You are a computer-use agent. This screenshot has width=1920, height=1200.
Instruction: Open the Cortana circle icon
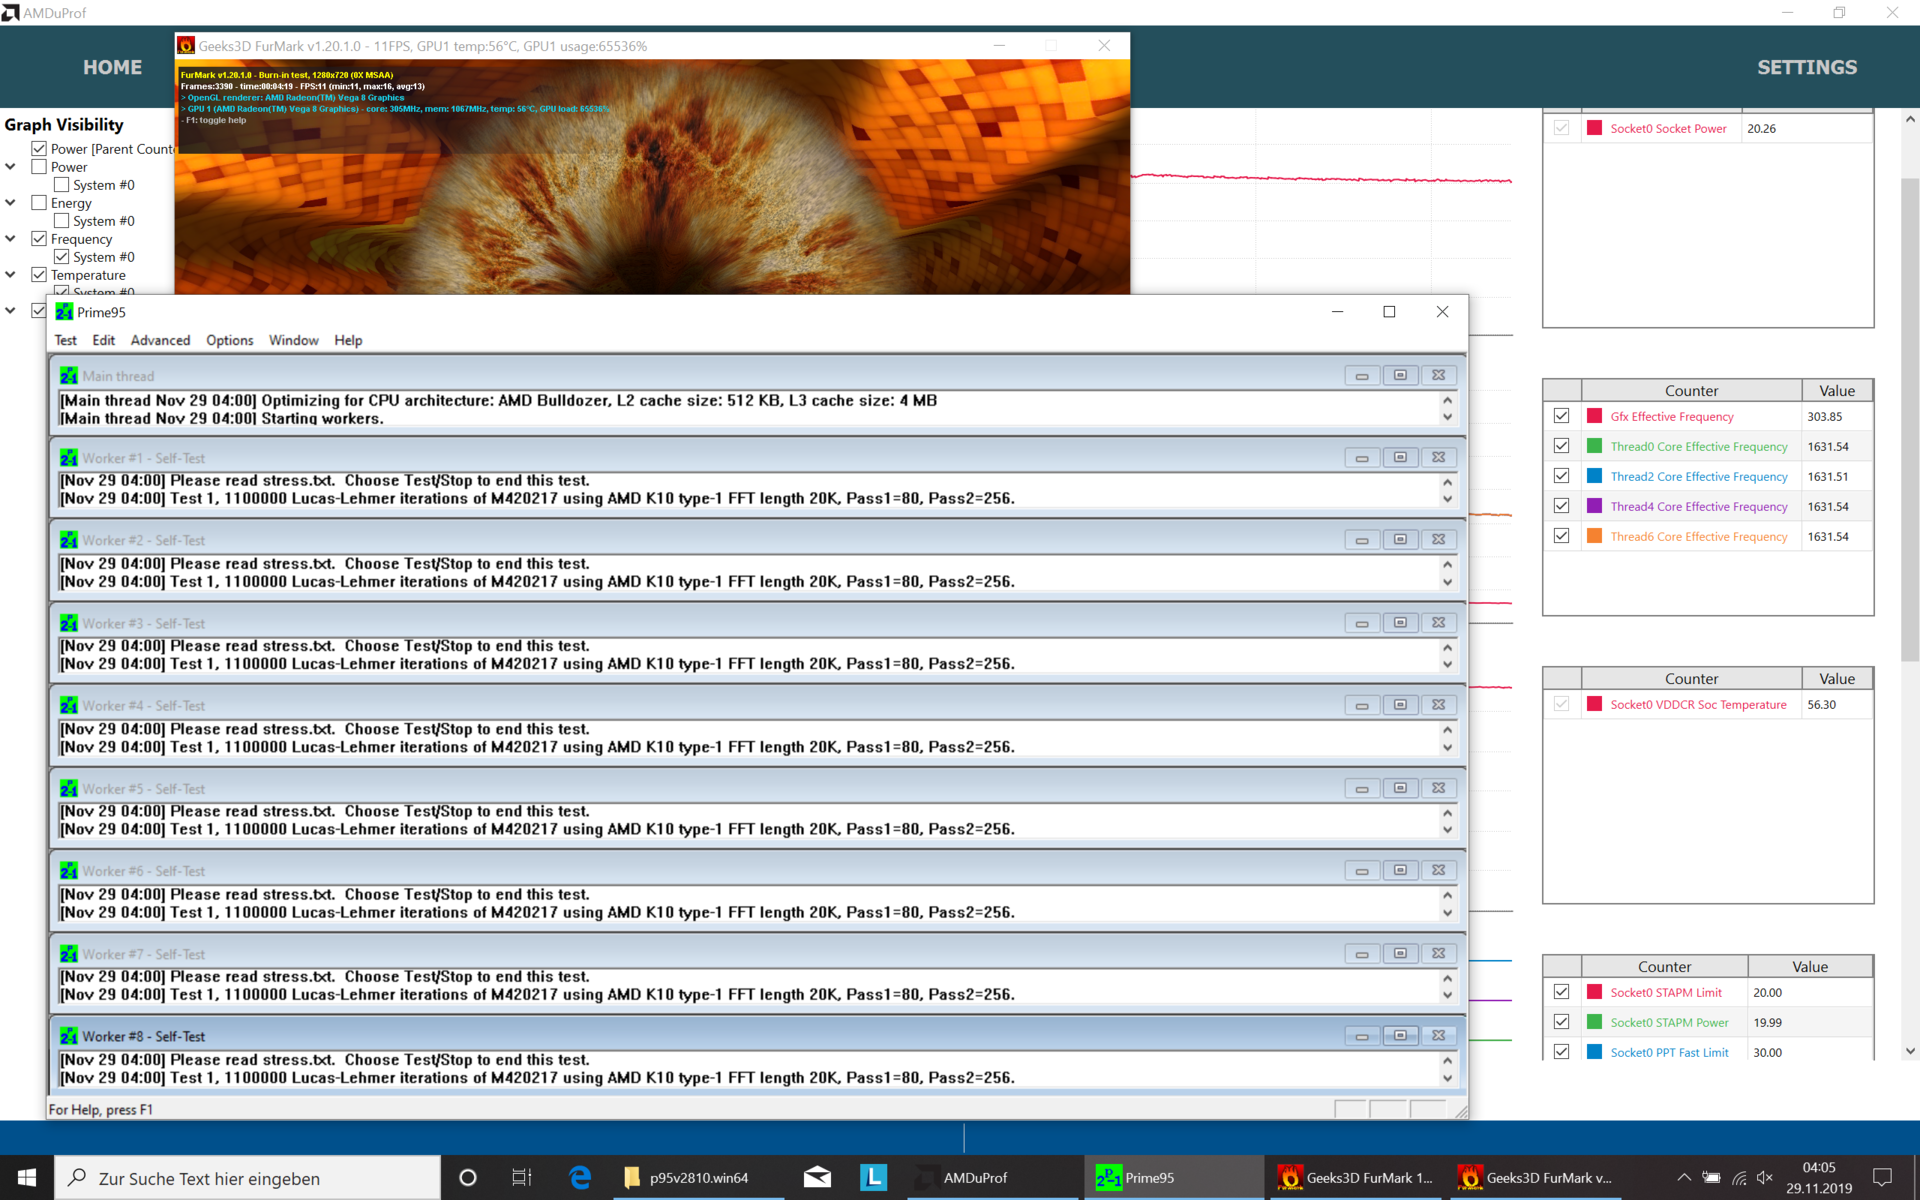pos(467,1178)
